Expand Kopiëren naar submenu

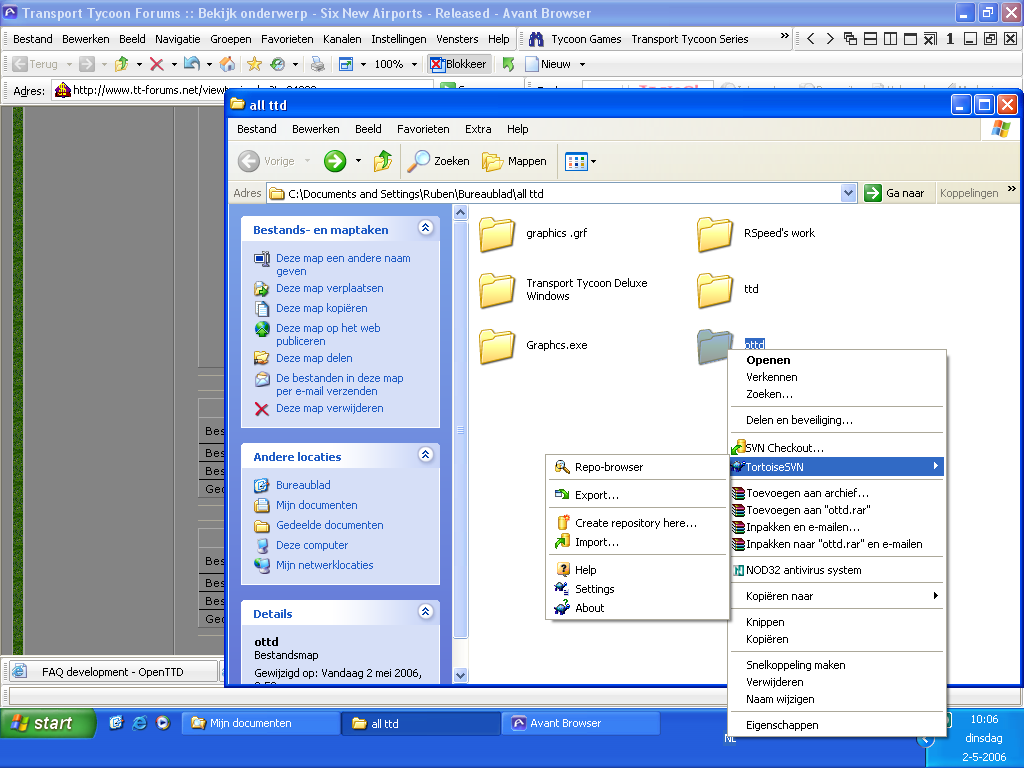click(837, 596)
